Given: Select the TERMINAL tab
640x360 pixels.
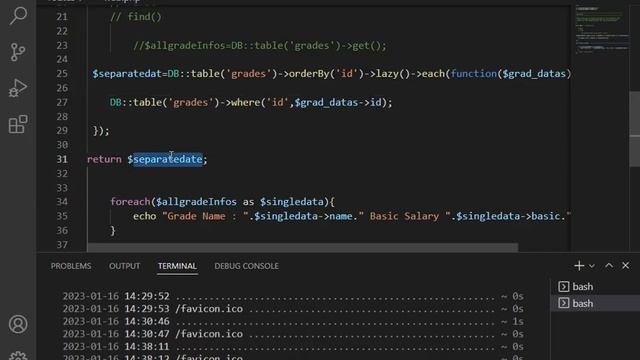Looking at the screenshot, I should pyautogui.click(x=177, y=266).
